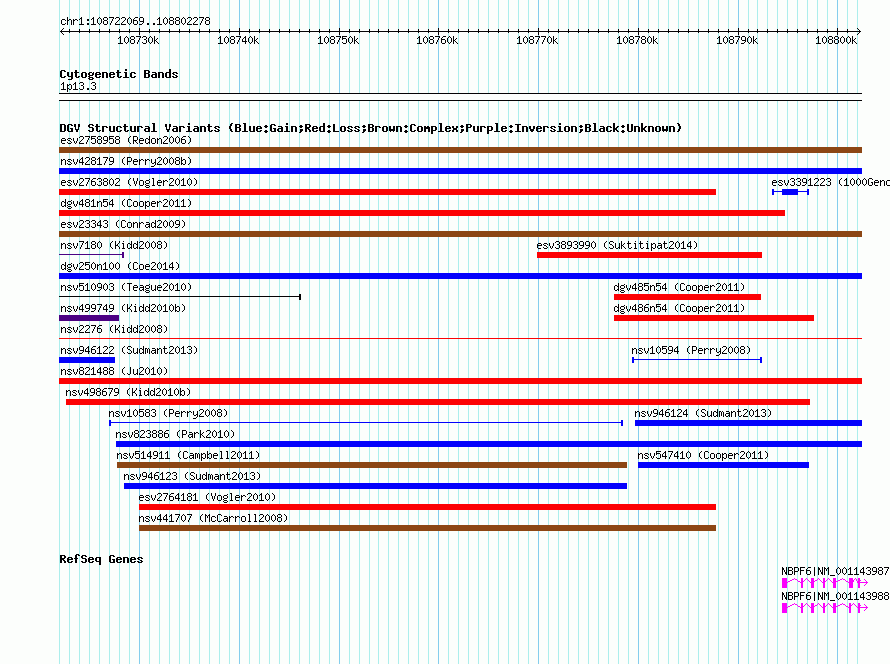Click the nsv821488 (Ju2010) label
This screenshot has width=890, height=664.
click(x=114, y=371)
